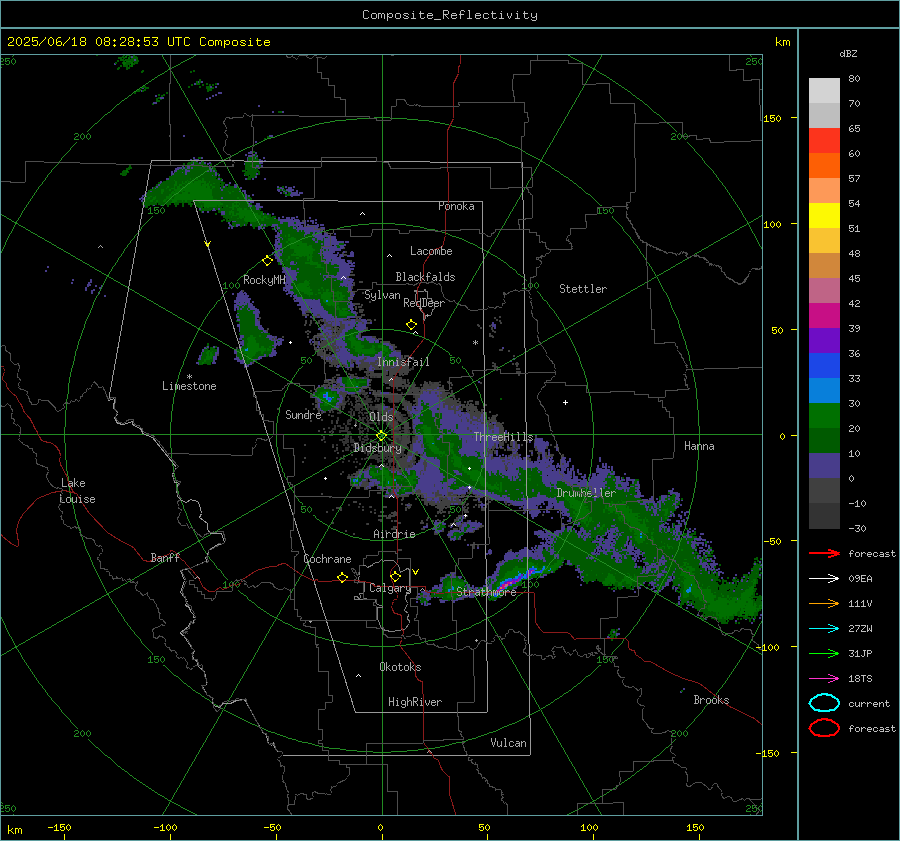Select the 30 dBZ light blue swatch

point(824,390)
